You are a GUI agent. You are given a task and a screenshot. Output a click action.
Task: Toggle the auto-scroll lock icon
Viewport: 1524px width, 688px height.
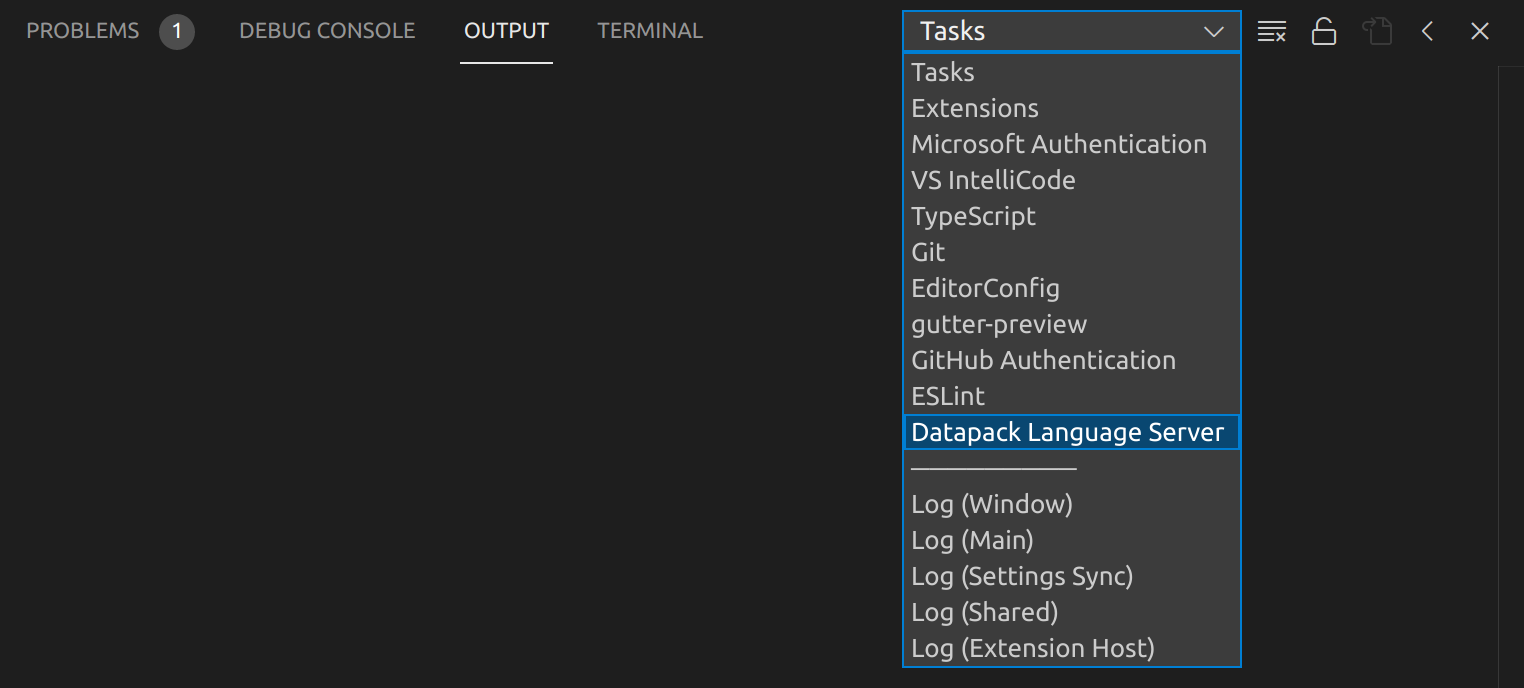[x=1323, y=31]
